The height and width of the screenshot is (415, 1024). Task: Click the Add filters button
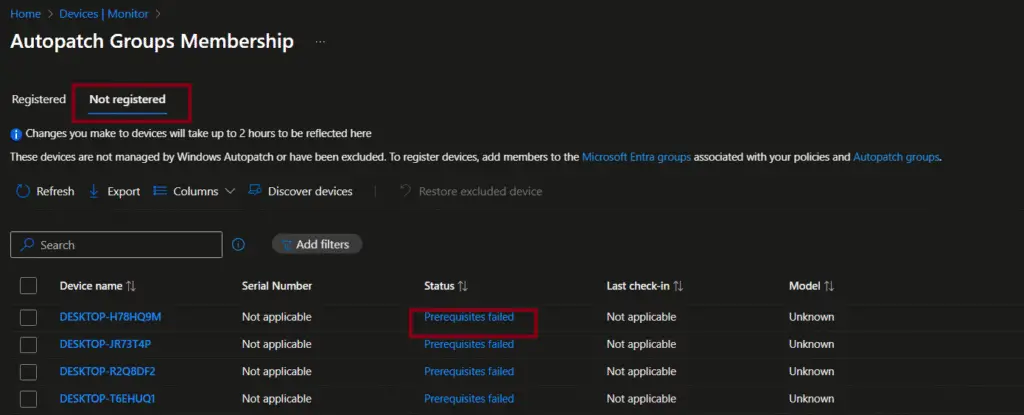coord(317,244)
